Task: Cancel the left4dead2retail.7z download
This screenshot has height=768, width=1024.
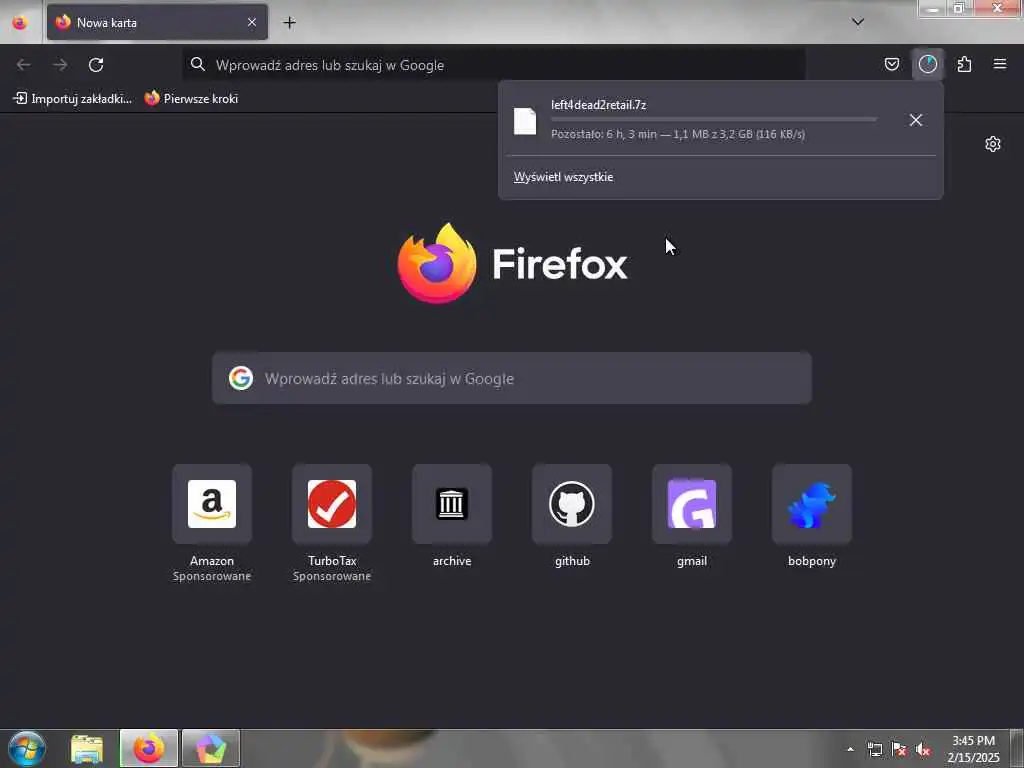Action: point(916,120)
